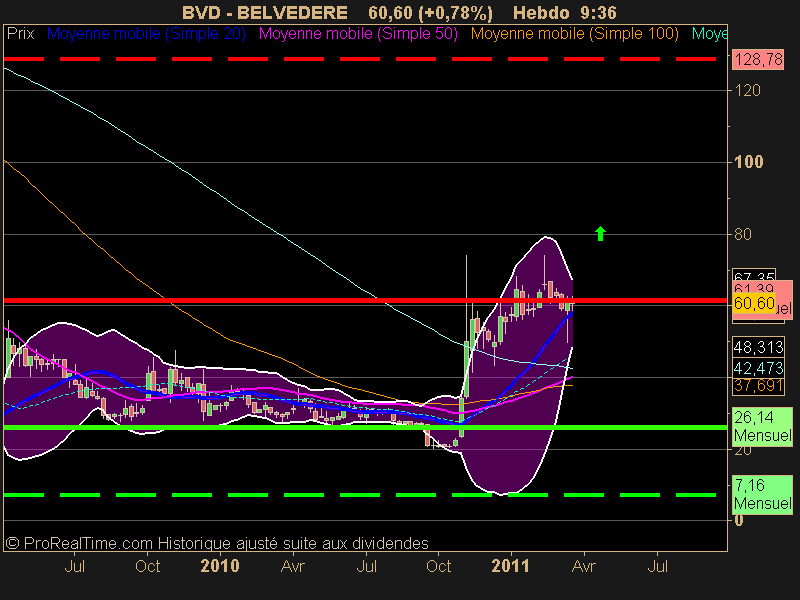Select Moyenne mobile (Simple 20) legend
Viewport: 800px width, 600px height.
point(146,34)
